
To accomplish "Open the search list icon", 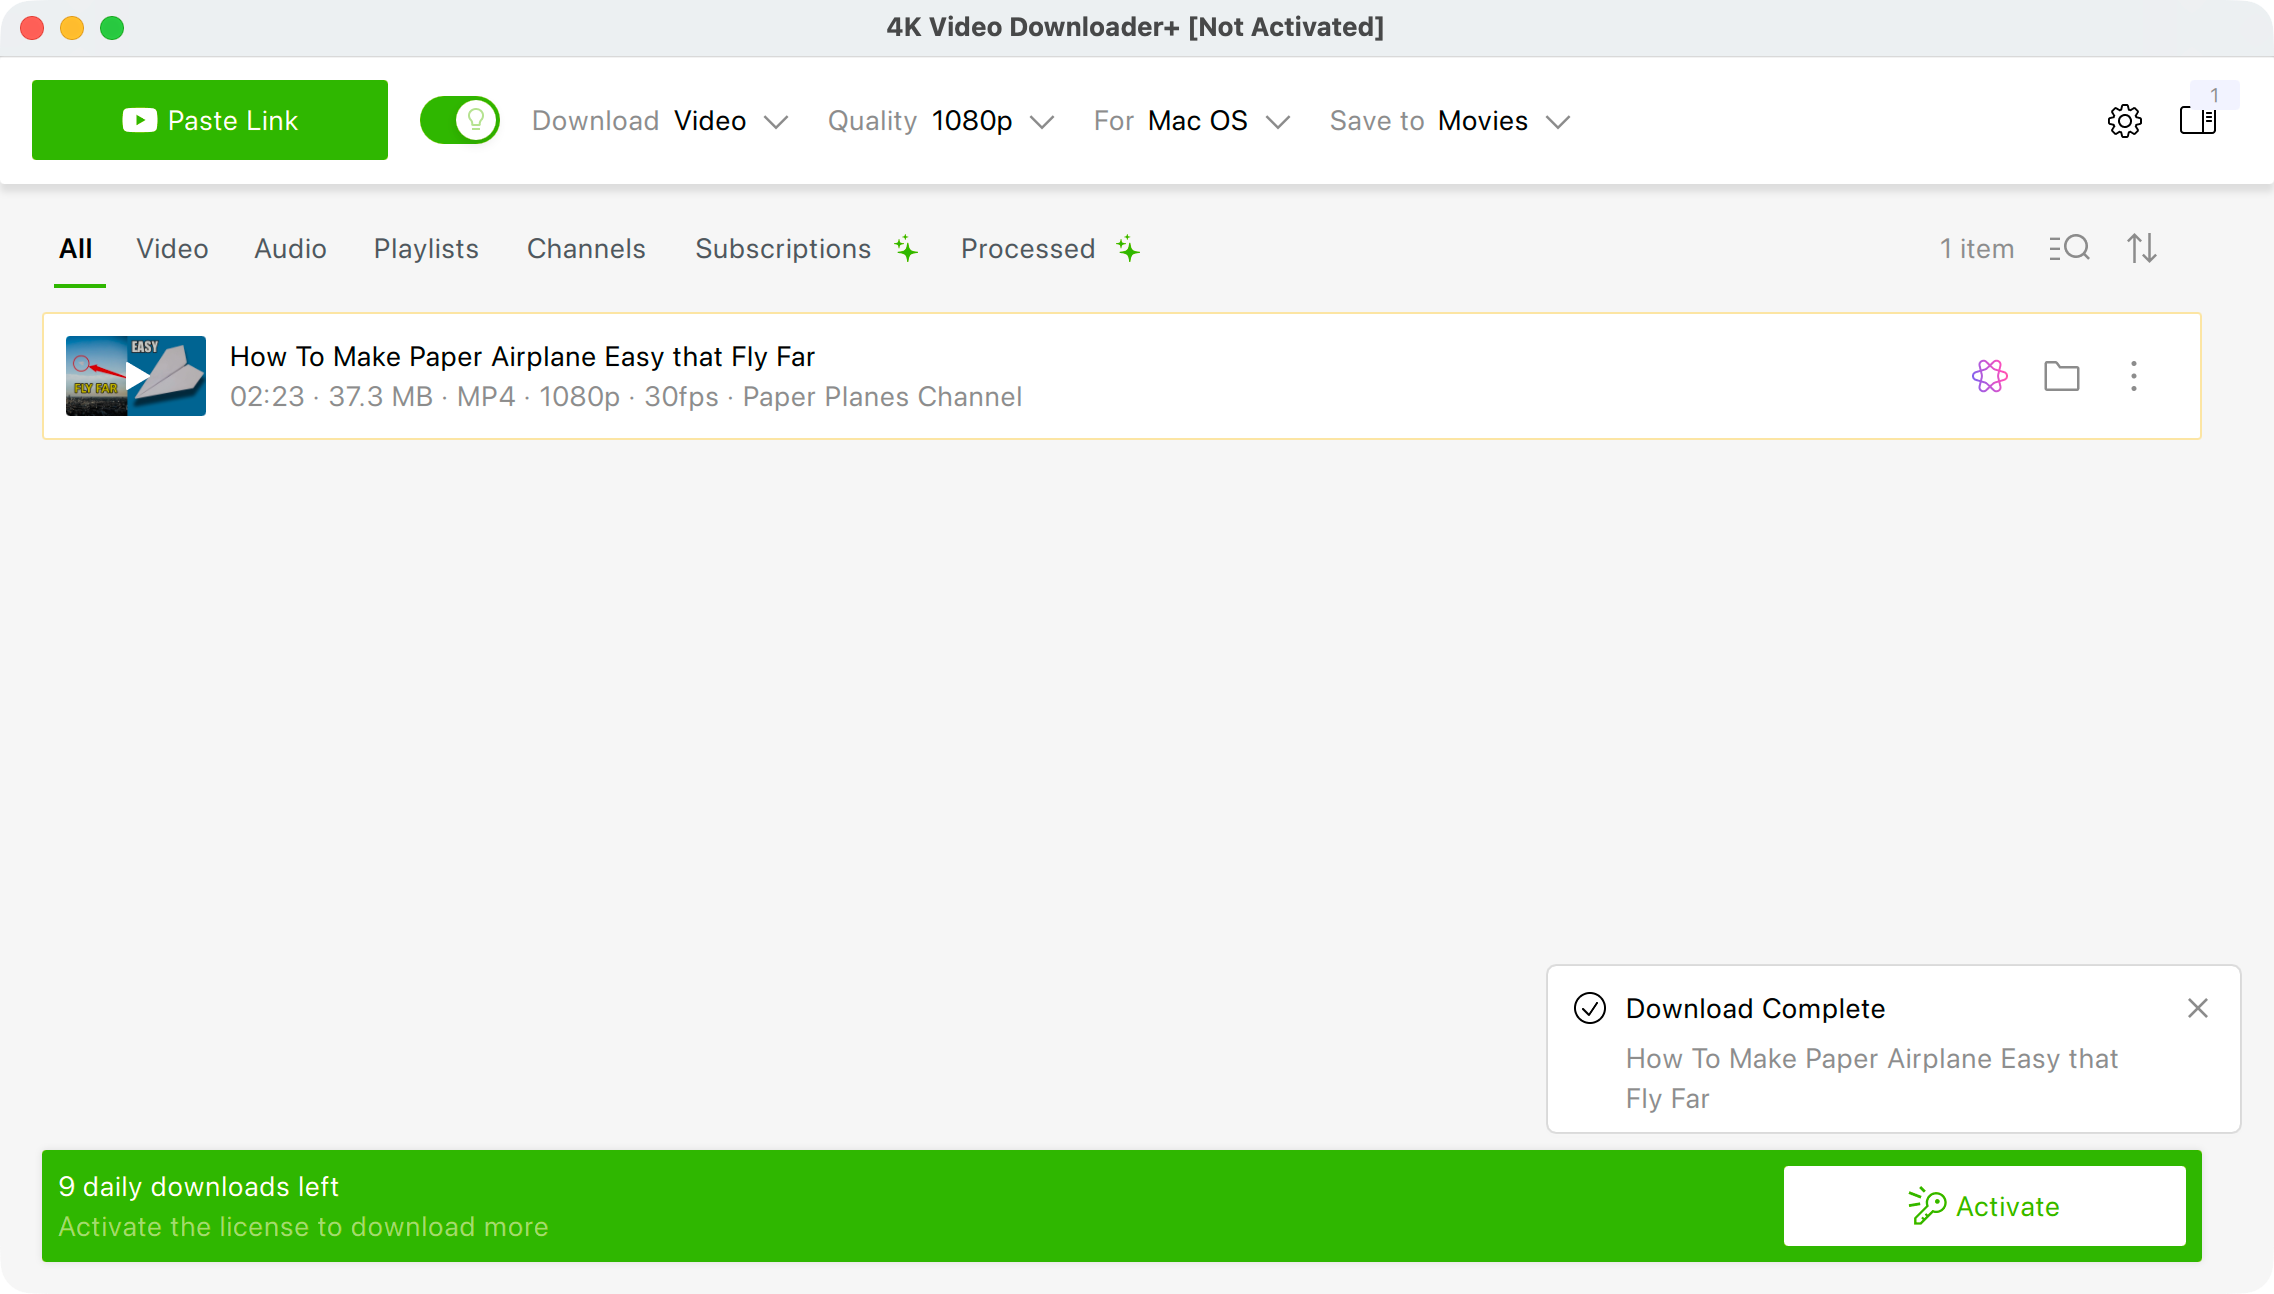I will (x=2069, y=248).
